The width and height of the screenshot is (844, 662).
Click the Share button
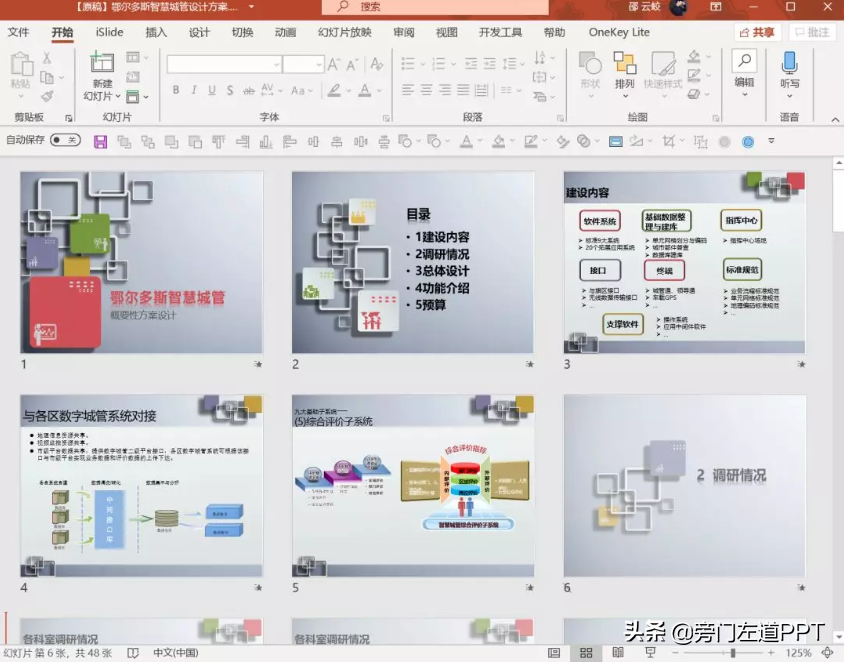tap(757, 32)
